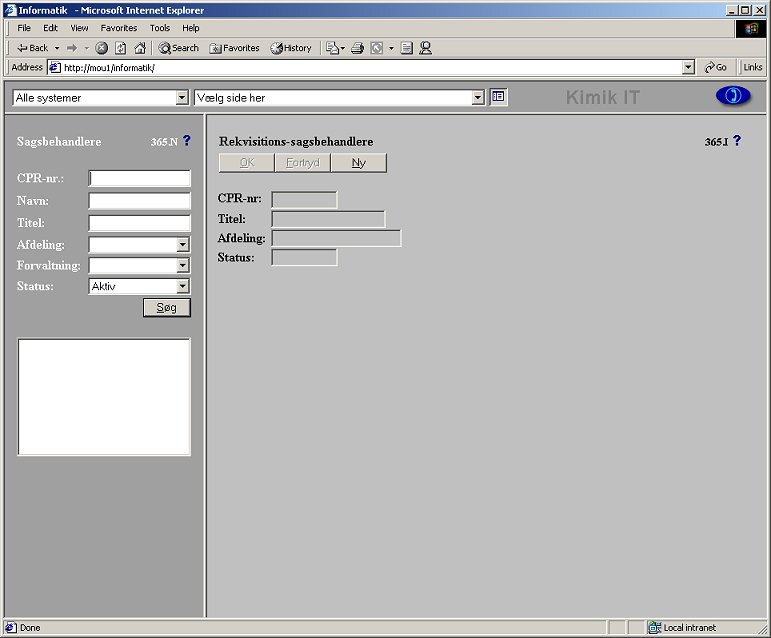771x638 pixels.
Task: Open the Edit menu
Action: coord(50,28)
